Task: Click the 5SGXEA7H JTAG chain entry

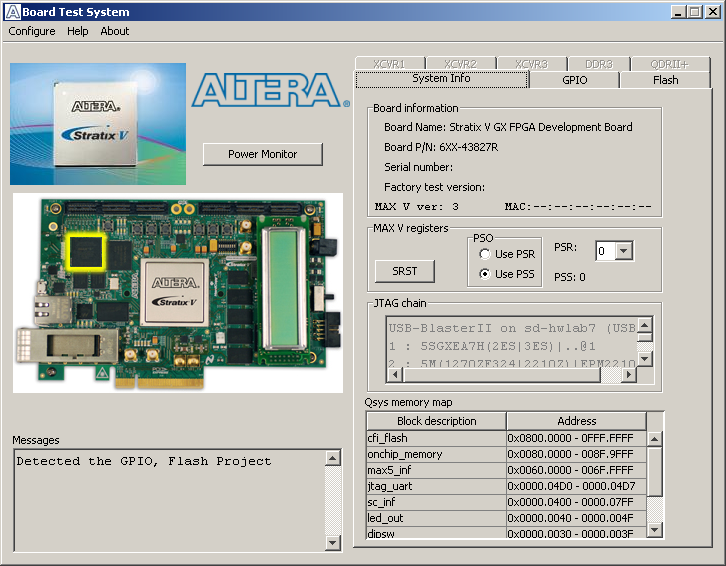Action: tap(492, 346)
